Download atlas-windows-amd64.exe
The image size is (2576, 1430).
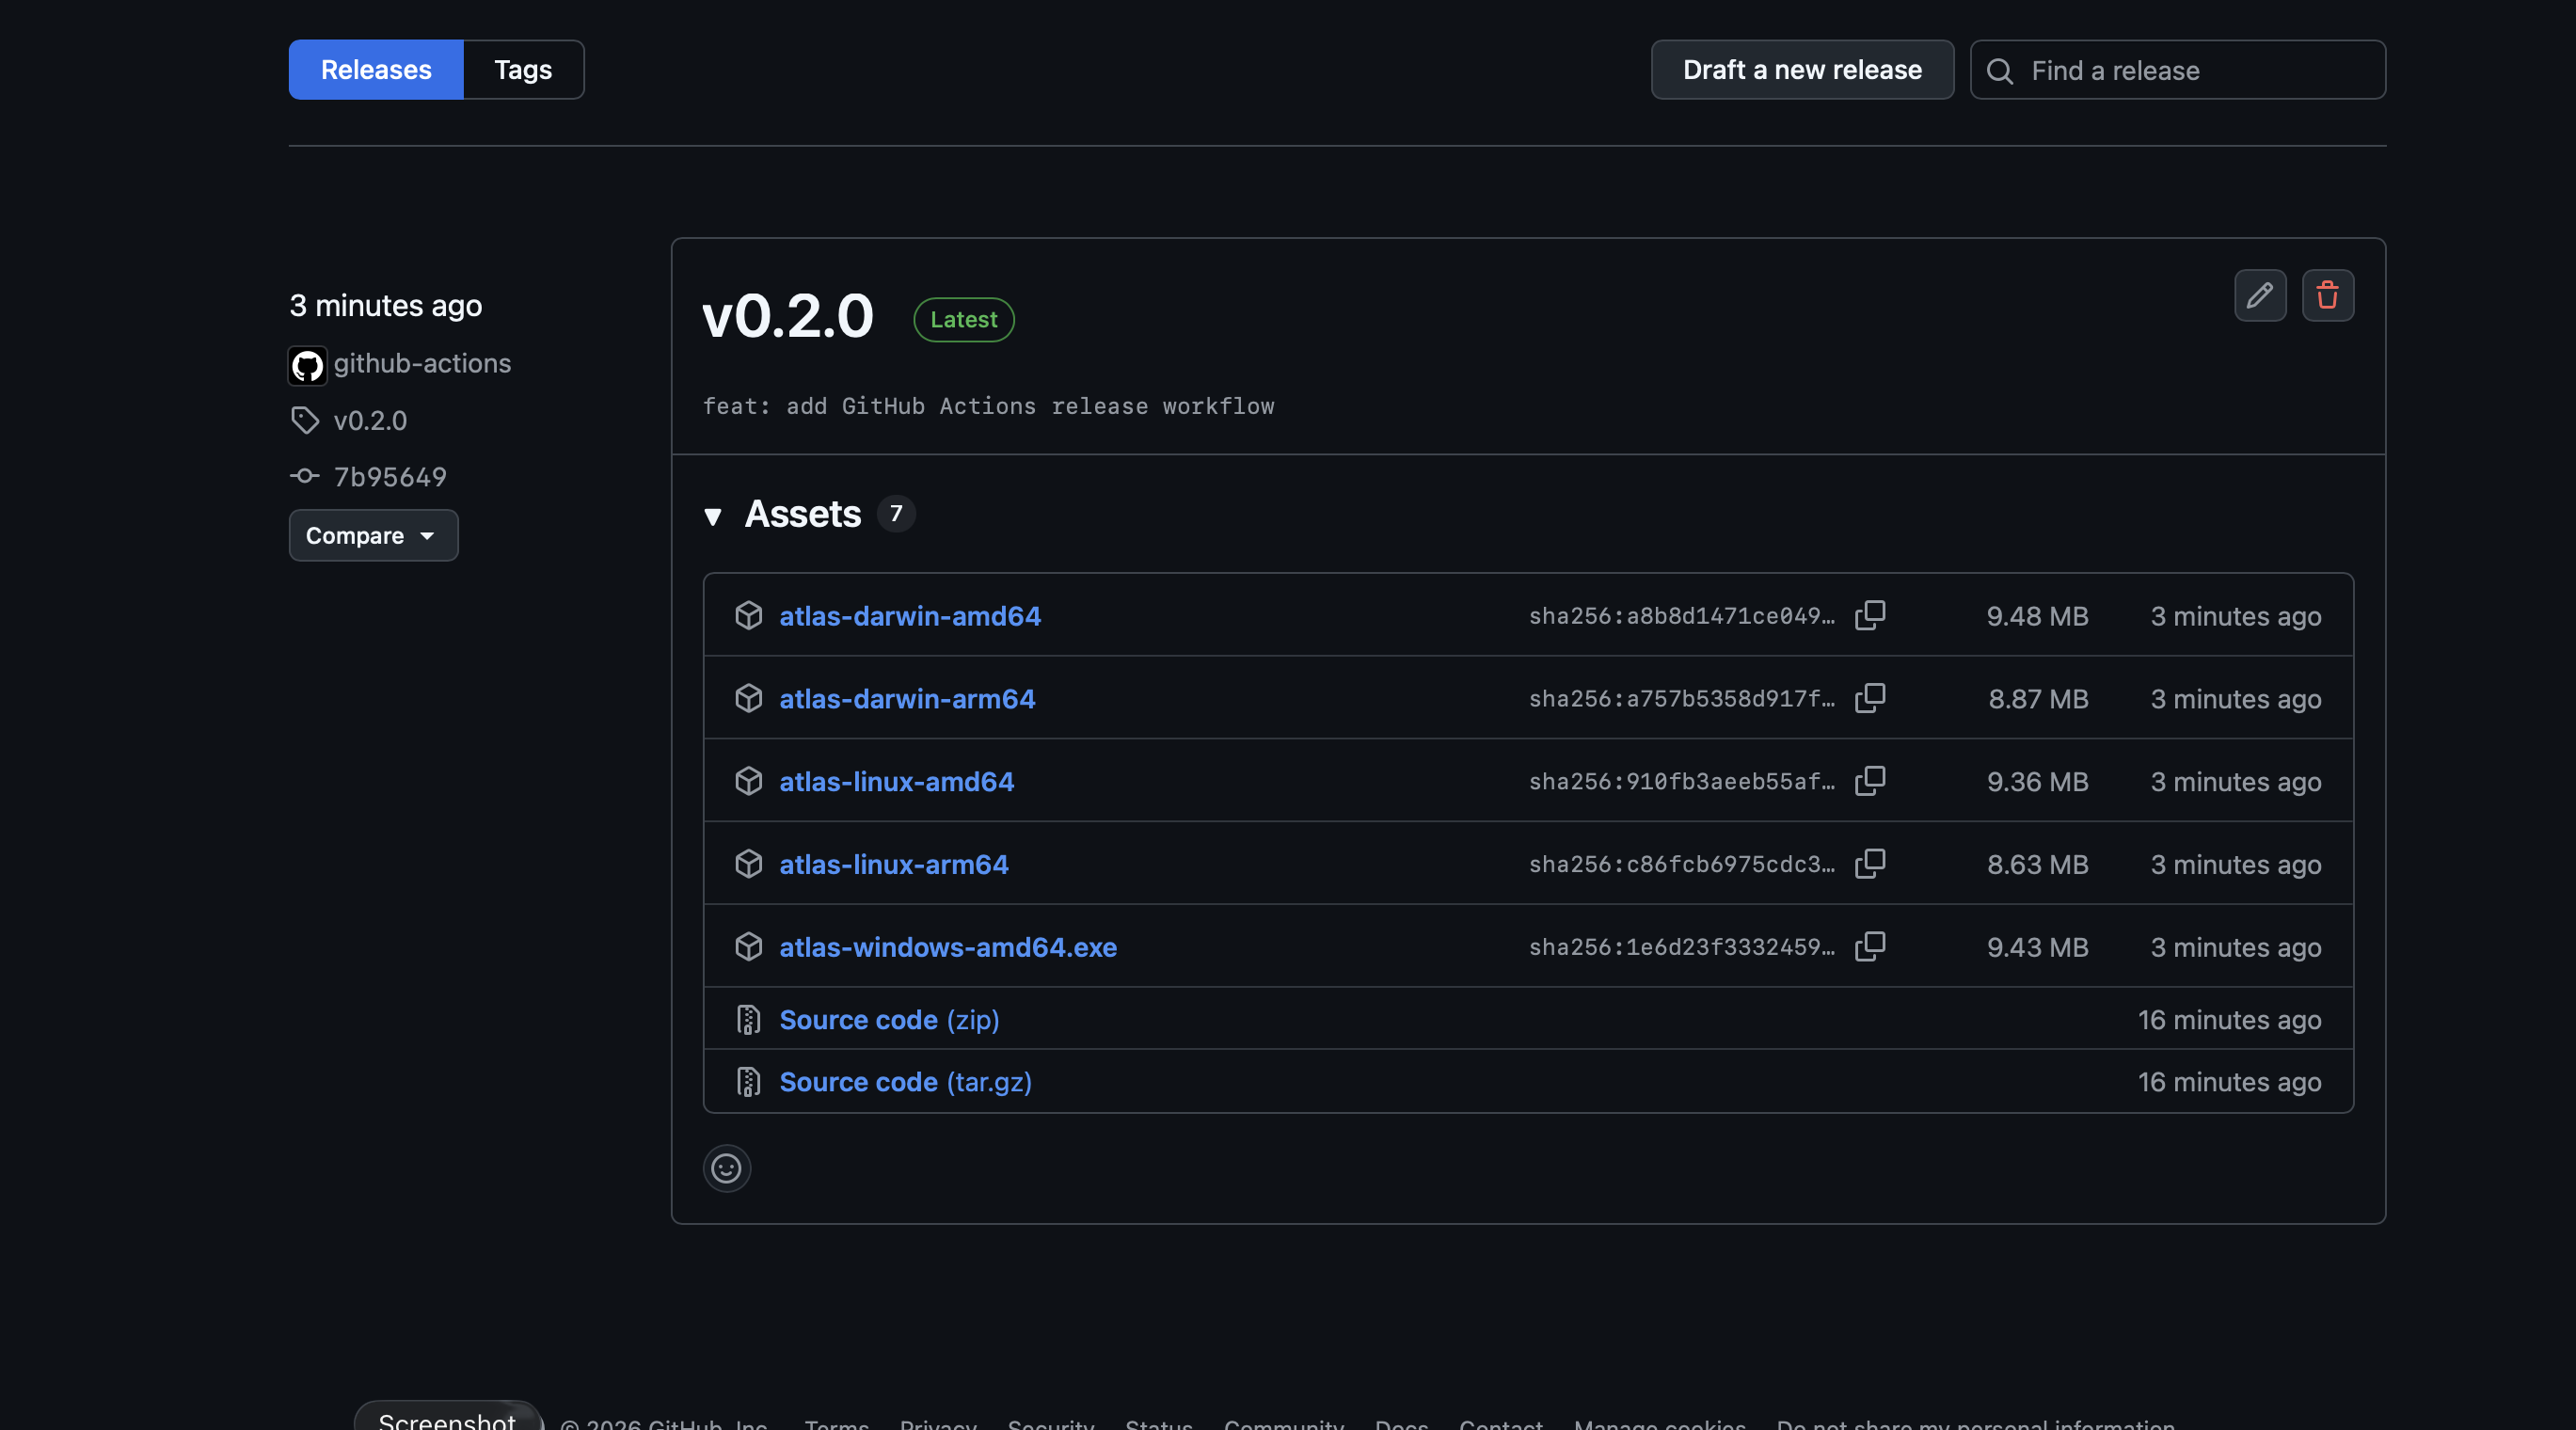click(x=948, y=948)
